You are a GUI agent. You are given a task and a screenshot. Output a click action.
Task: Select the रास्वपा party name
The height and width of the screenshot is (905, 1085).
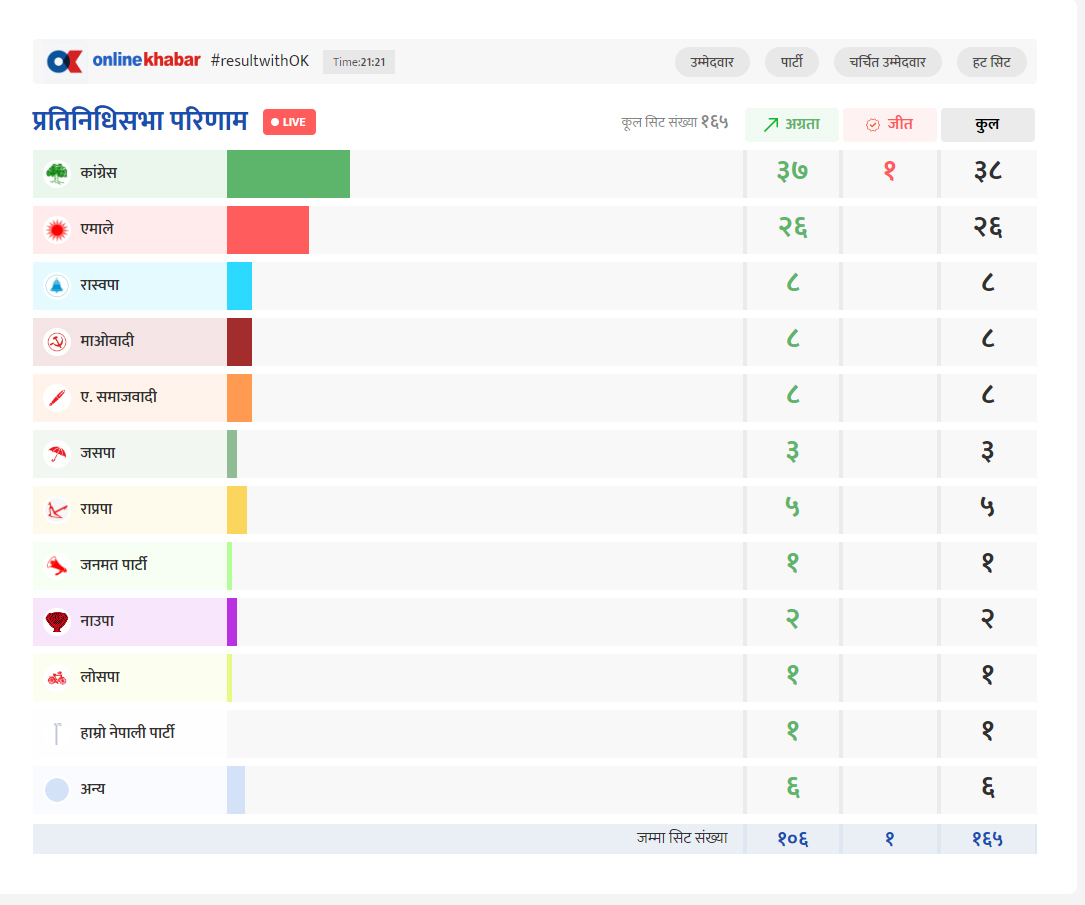coord(100,284)
